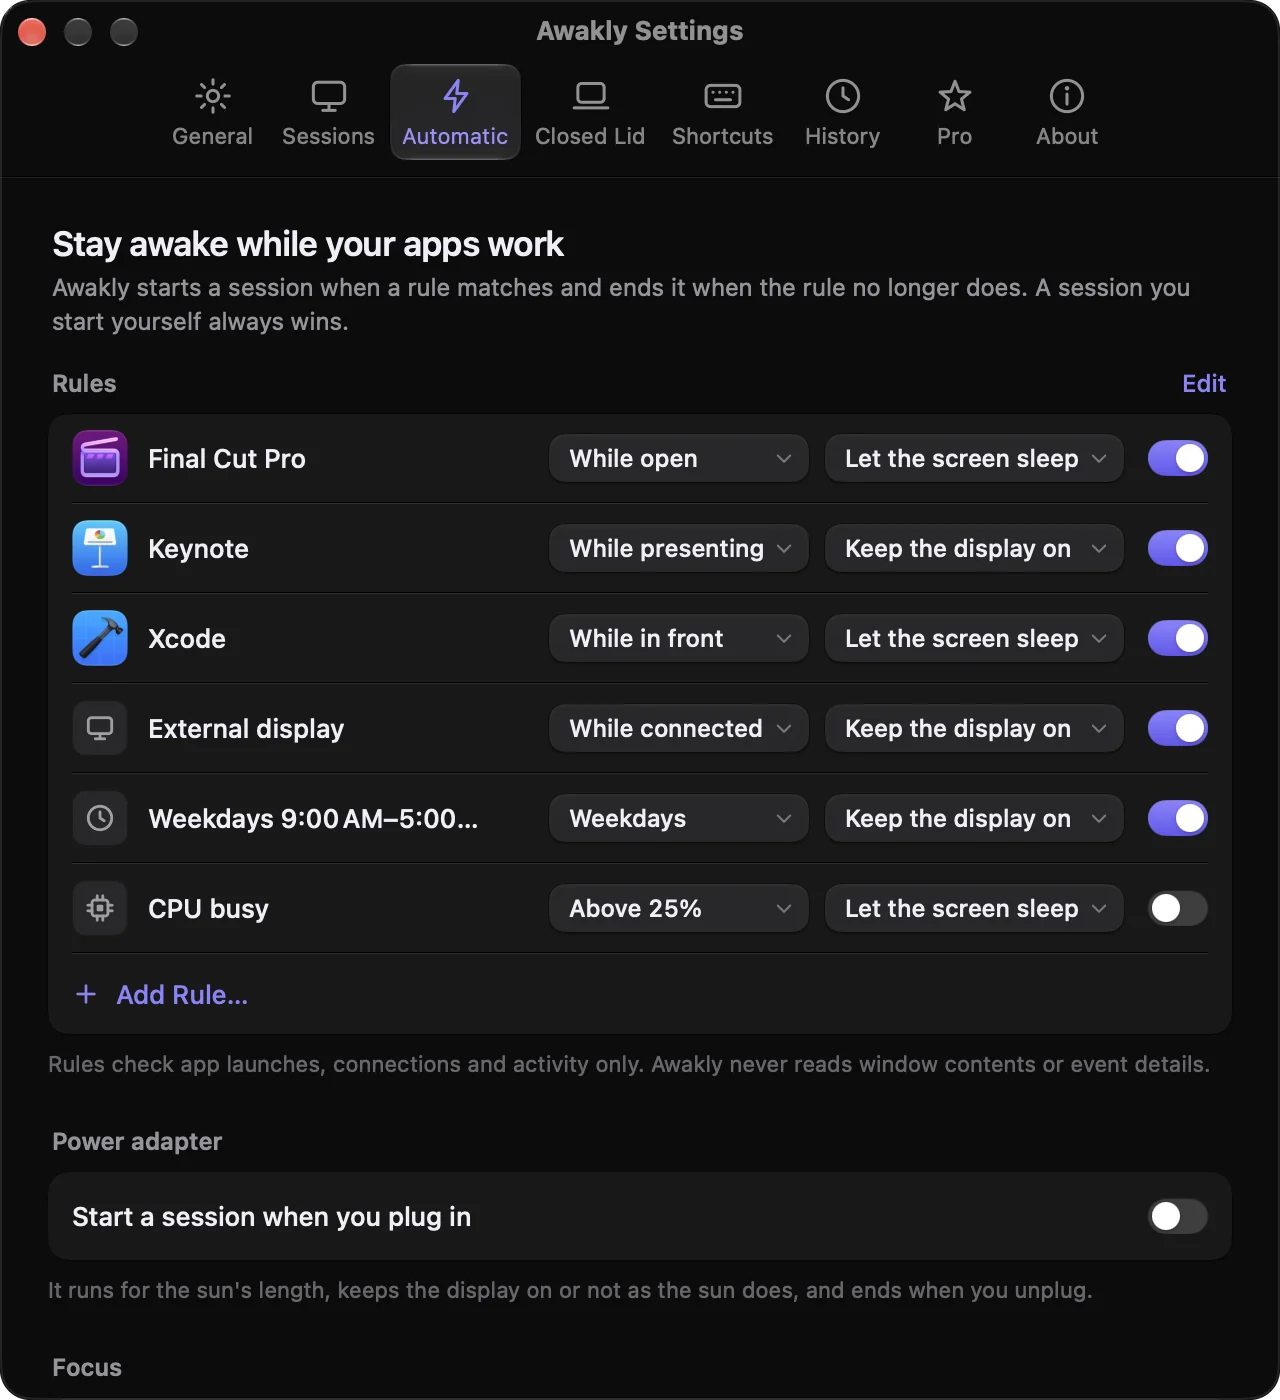Click the Shortcuts keyboard icon

tap(722, 96)
